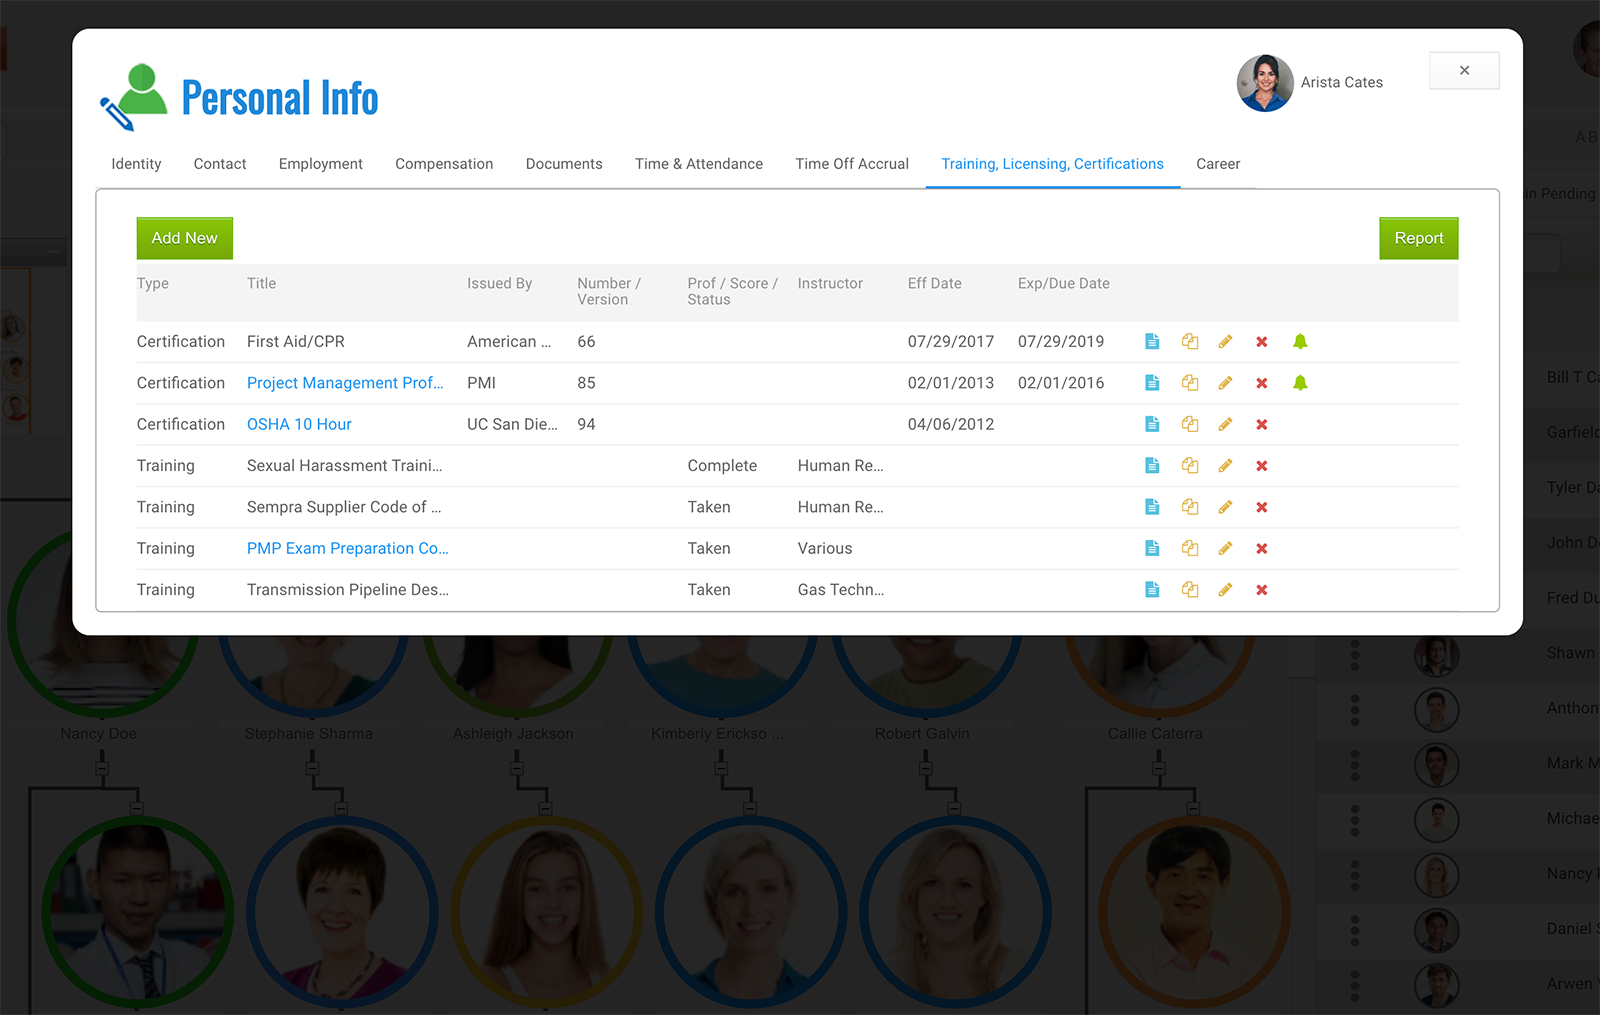Click the Various instructor cell

tap(825, 548)
